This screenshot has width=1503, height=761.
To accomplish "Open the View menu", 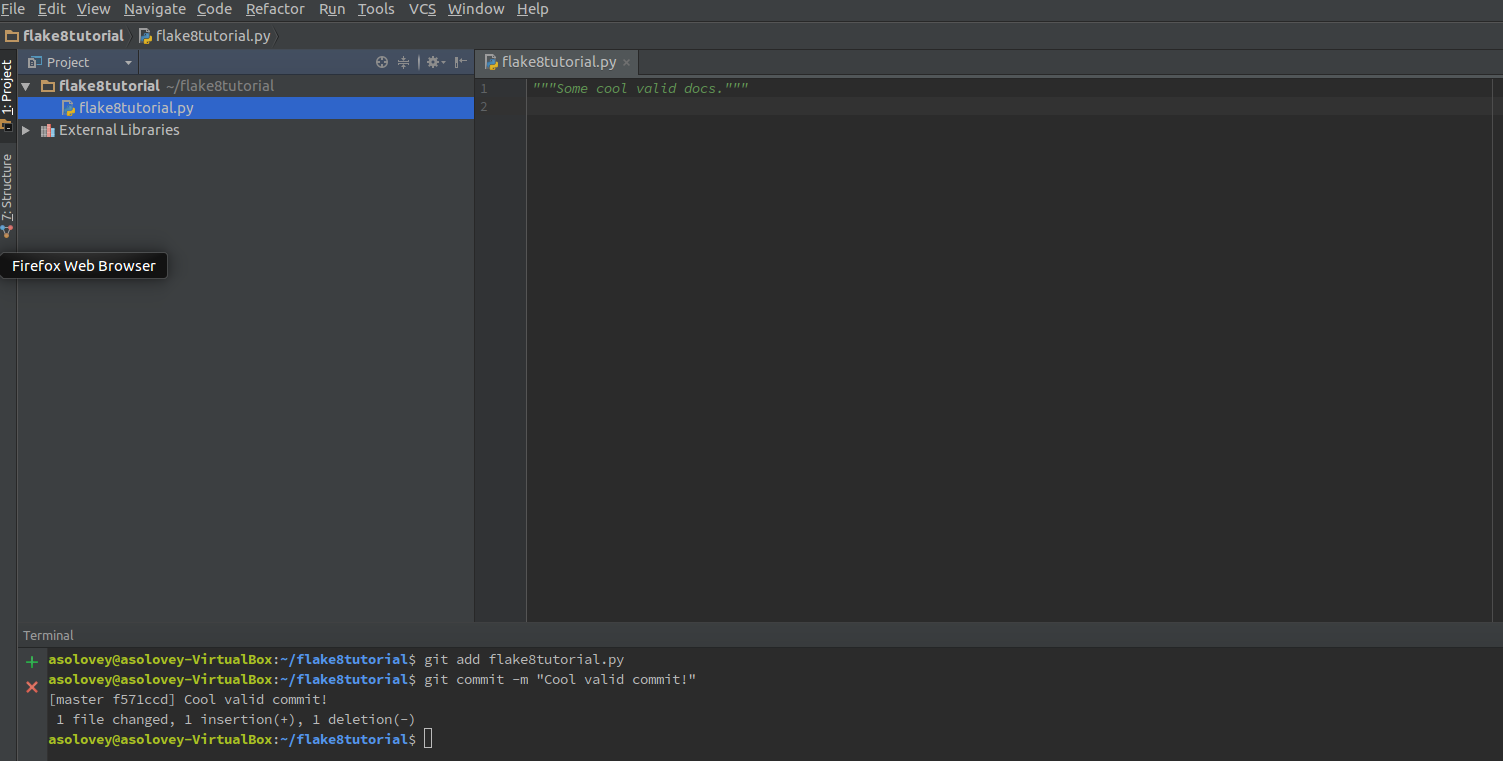I will pos(94,9).
